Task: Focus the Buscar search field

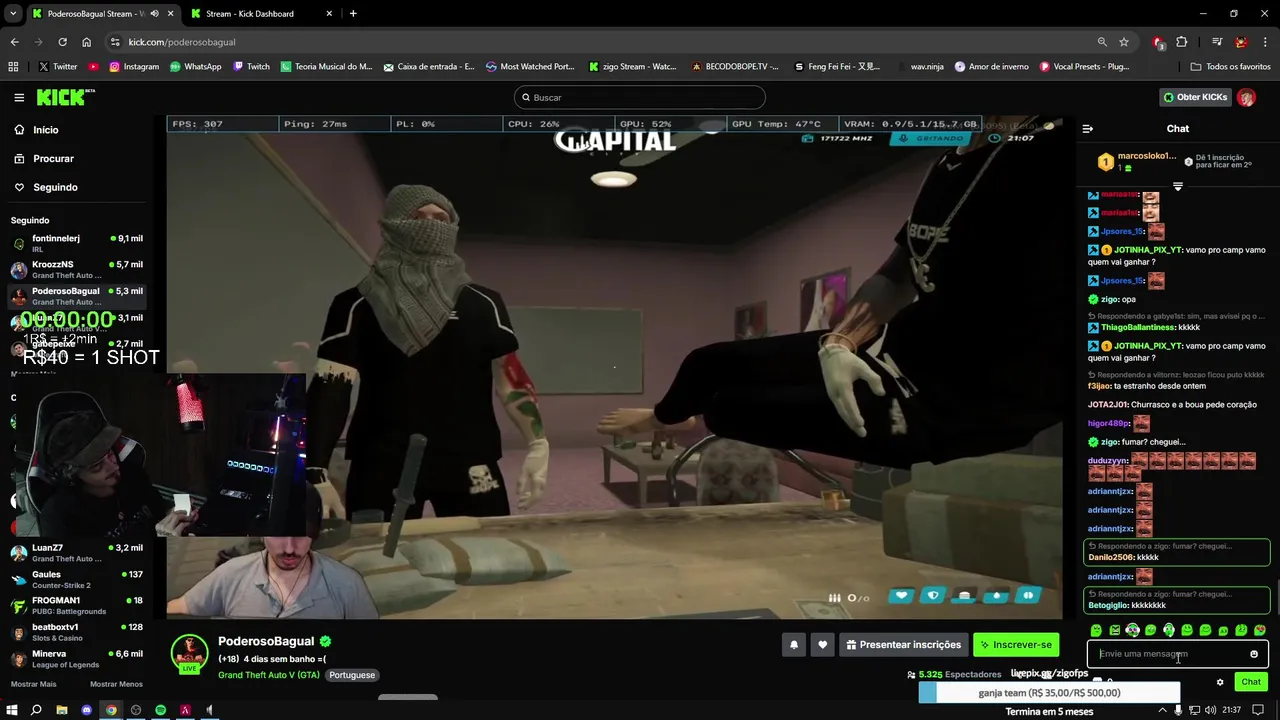Action: (640, 97)
